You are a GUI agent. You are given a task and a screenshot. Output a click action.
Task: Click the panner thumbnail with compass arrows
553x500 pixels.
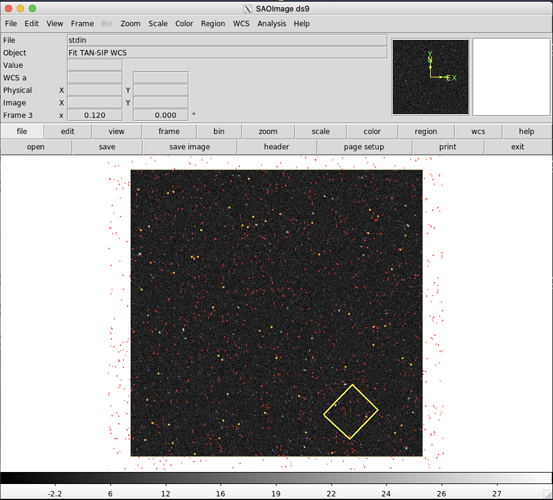pyautogui.click(x=431, y=77)
